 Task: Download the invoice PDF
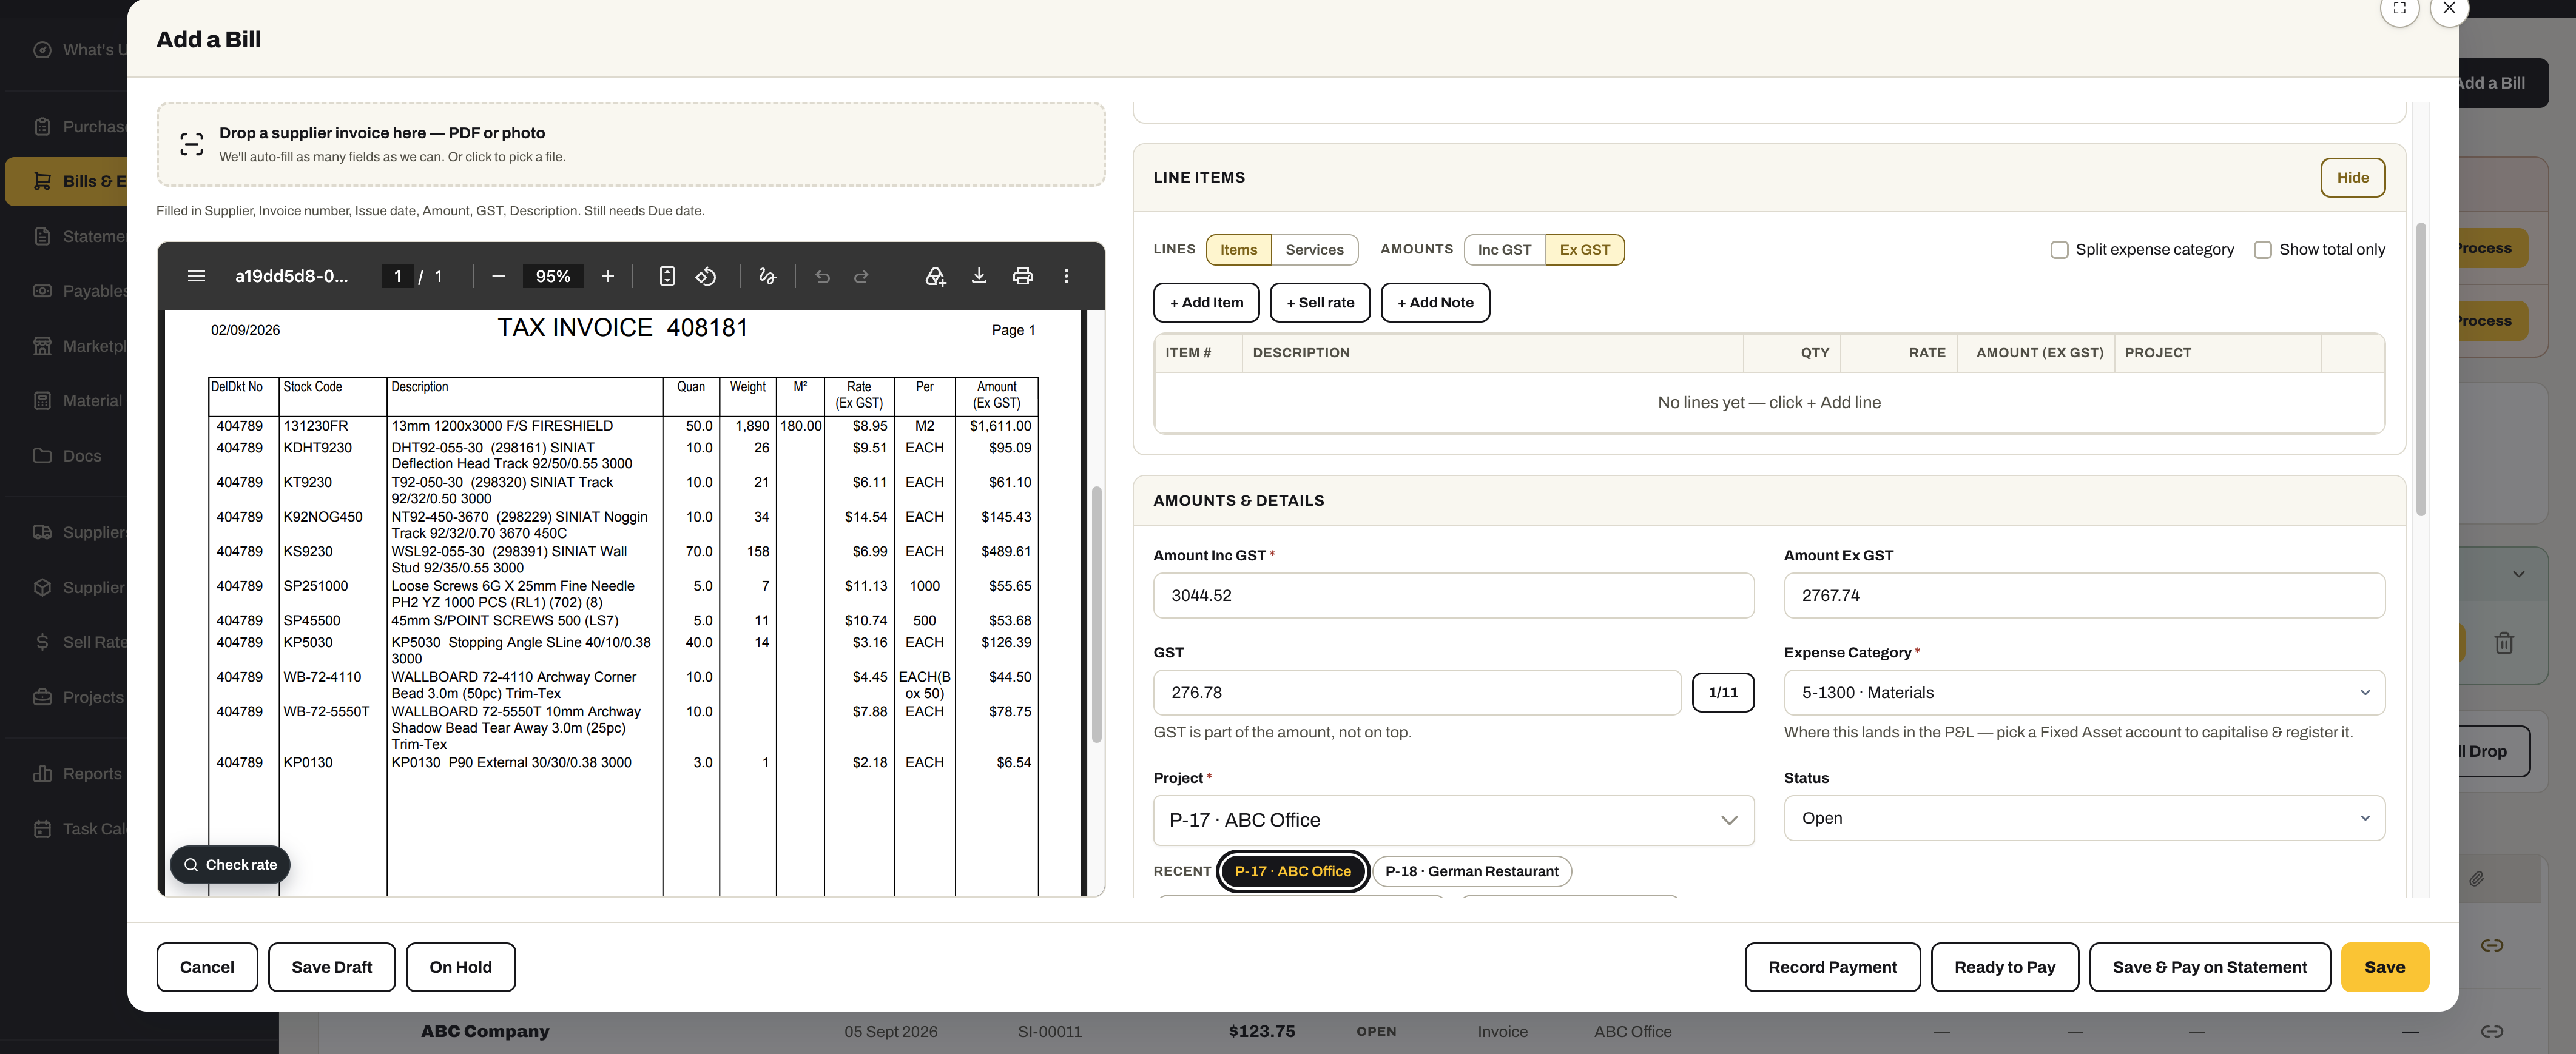pyautogui.click(x=979, y=276)
